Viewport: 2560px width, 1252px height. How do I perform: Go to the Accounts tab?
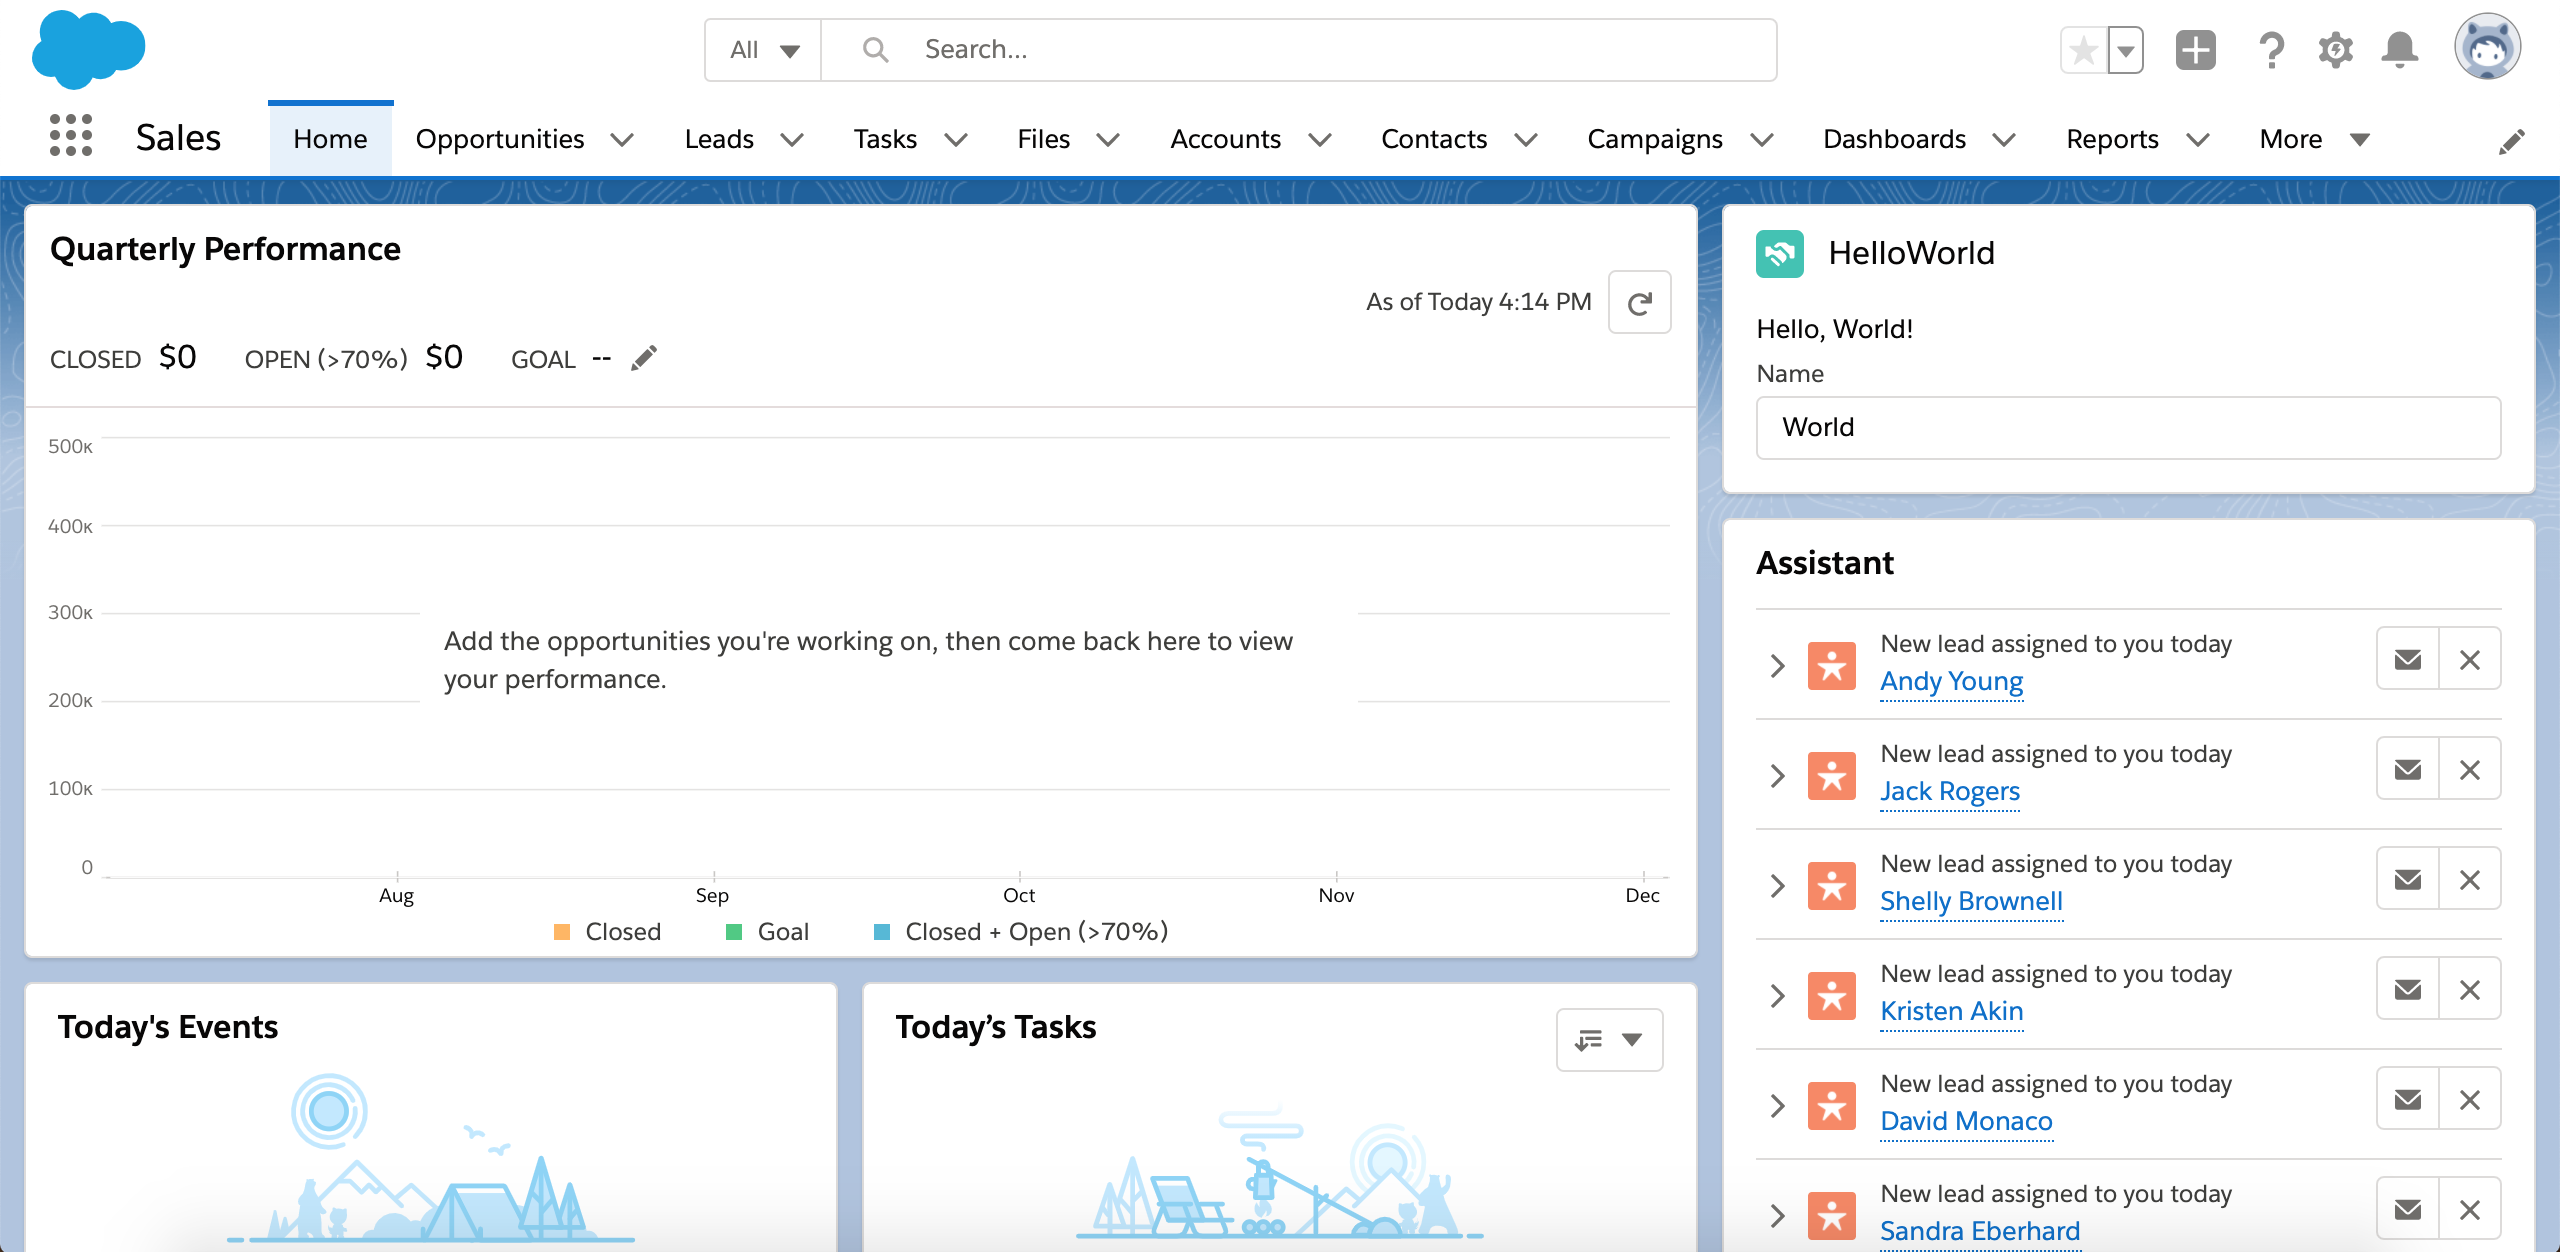(1225, 139)
